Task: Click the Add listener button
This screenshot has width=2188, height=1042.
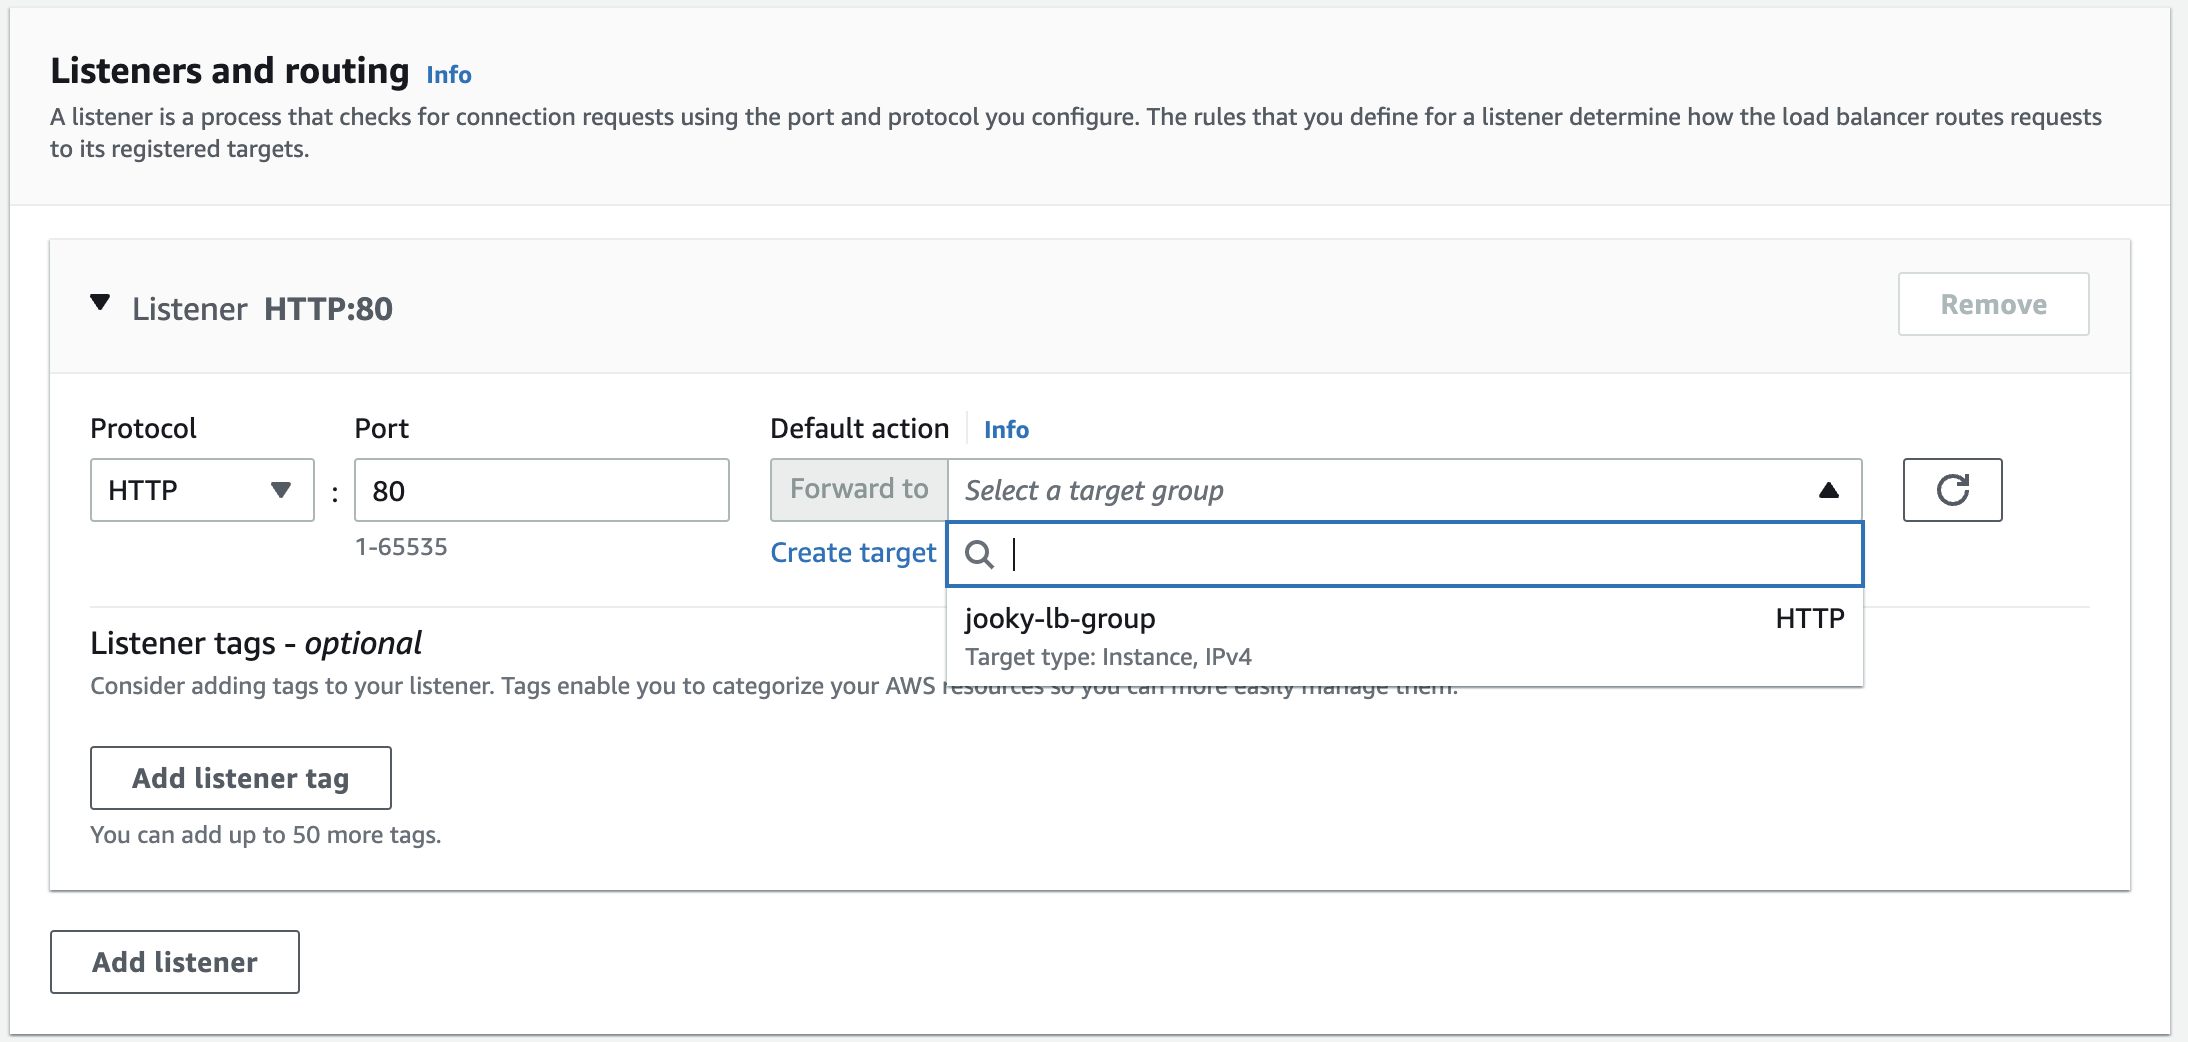Action: tap(175, 962)
